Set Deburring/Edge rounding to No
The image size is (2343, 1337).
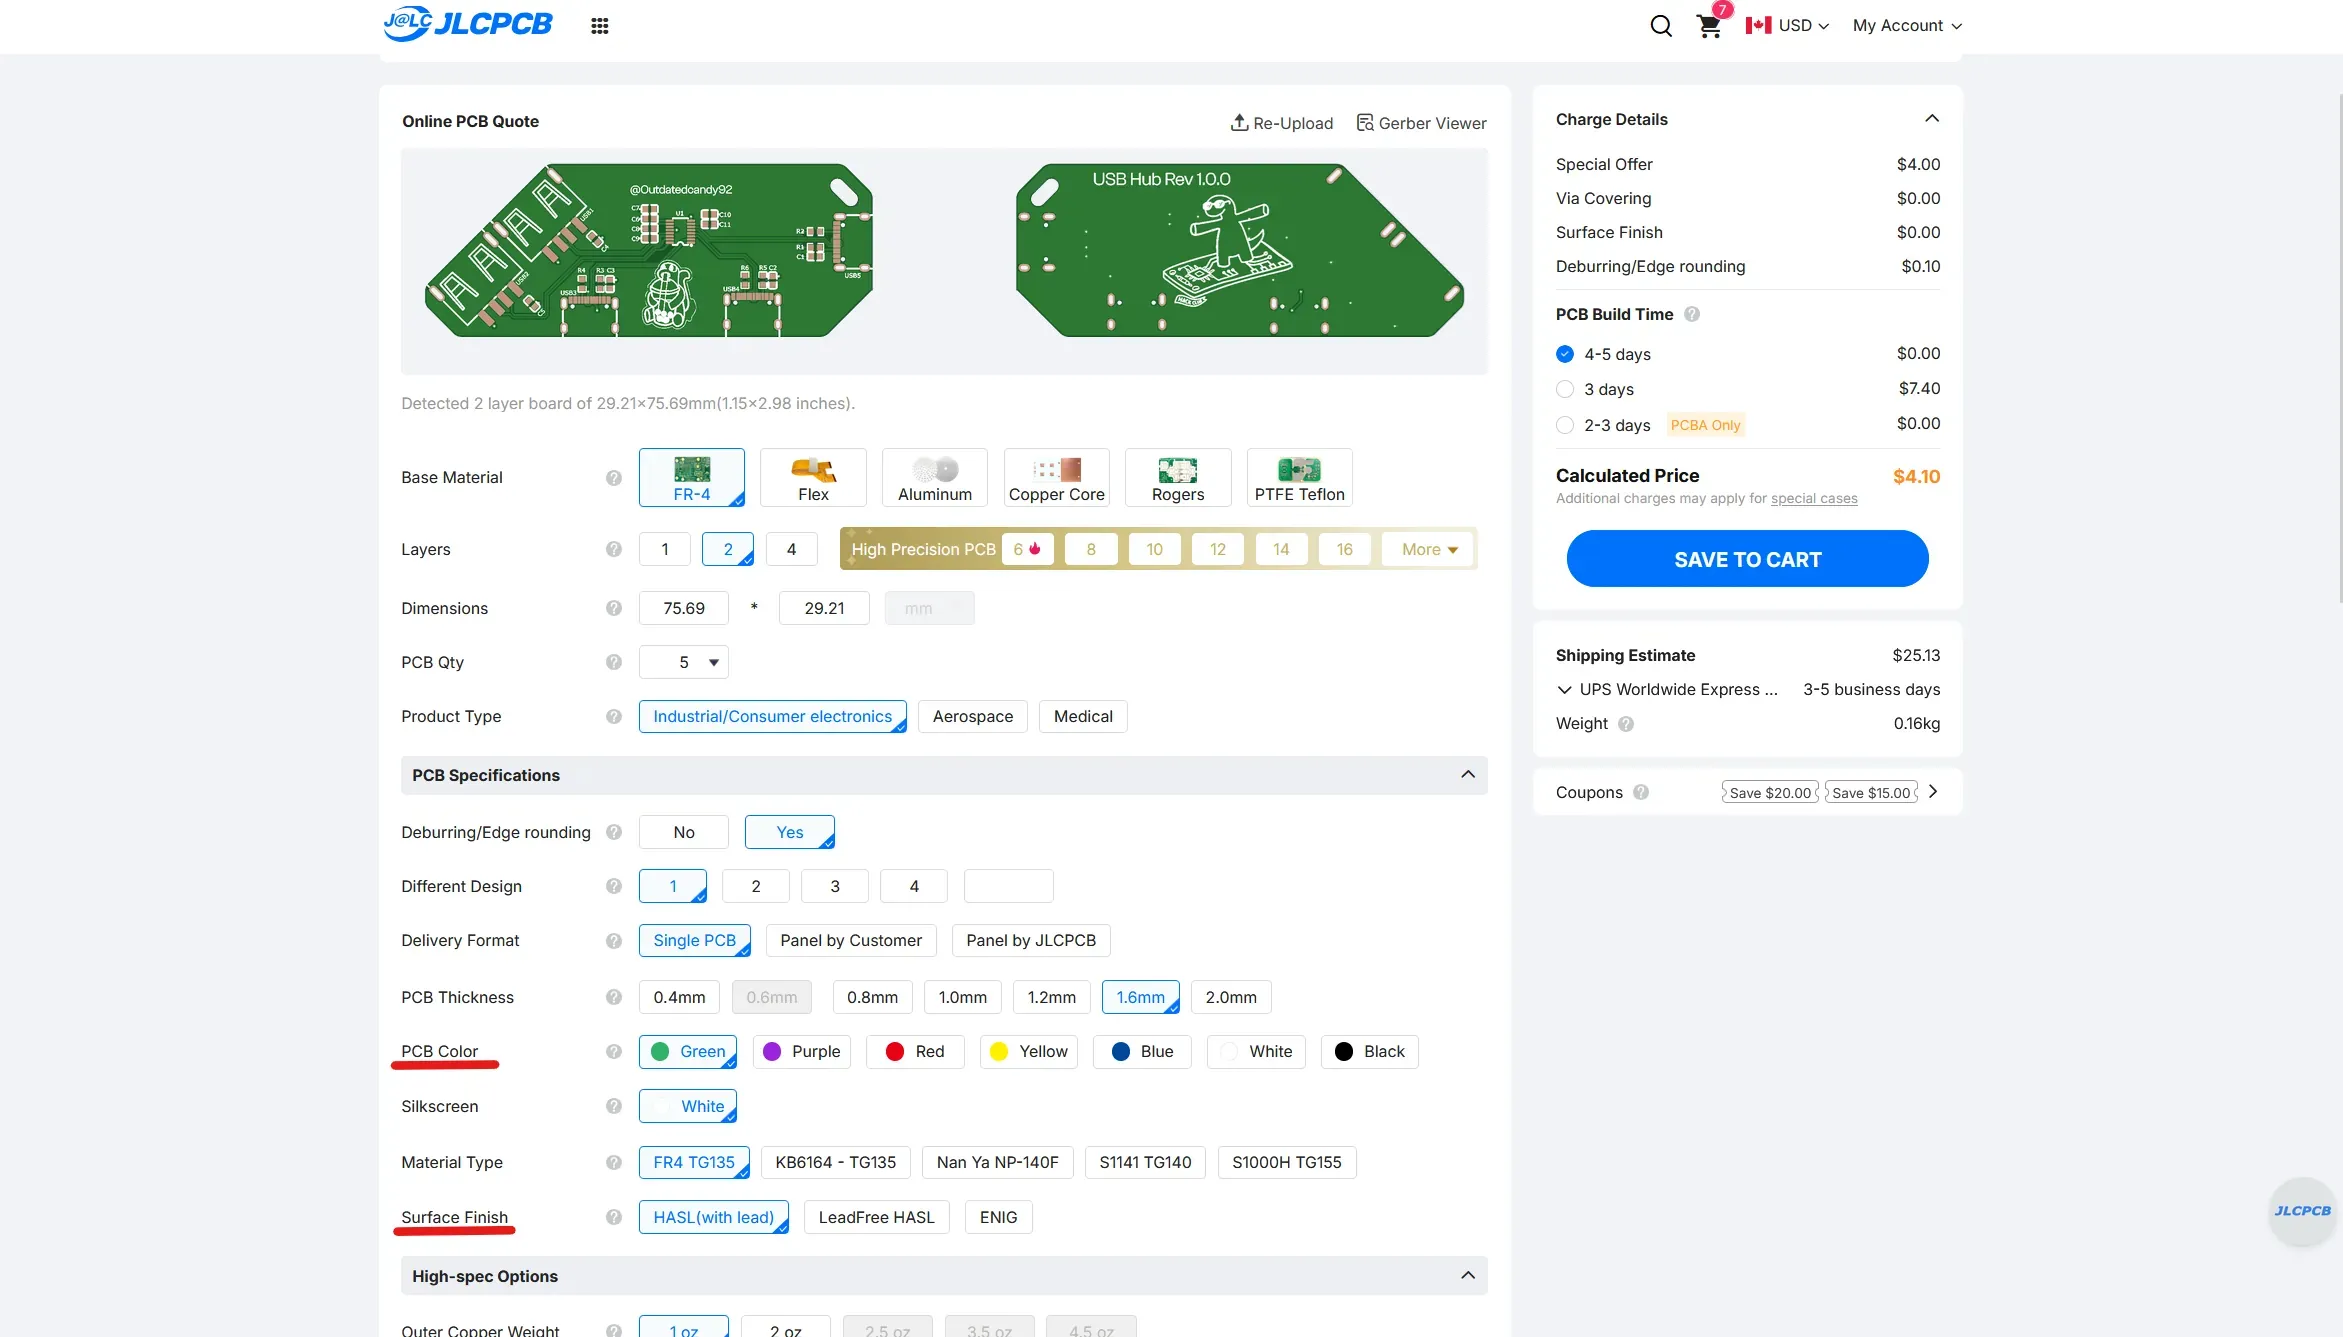coord(683,832)
